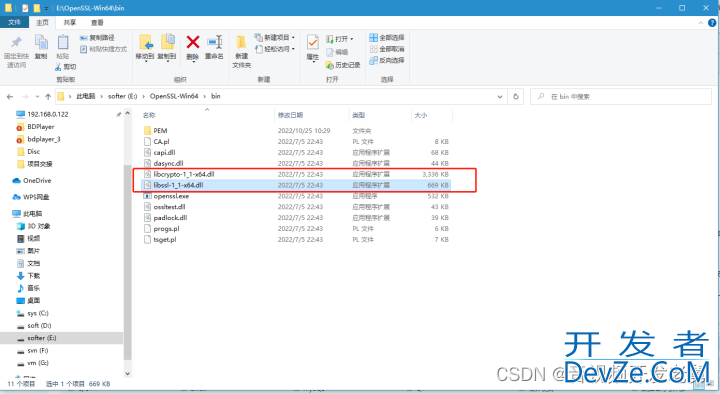Click the Forward navigation arrow
The width and height of the screenshot is (720, 394).
pos(25,96)
